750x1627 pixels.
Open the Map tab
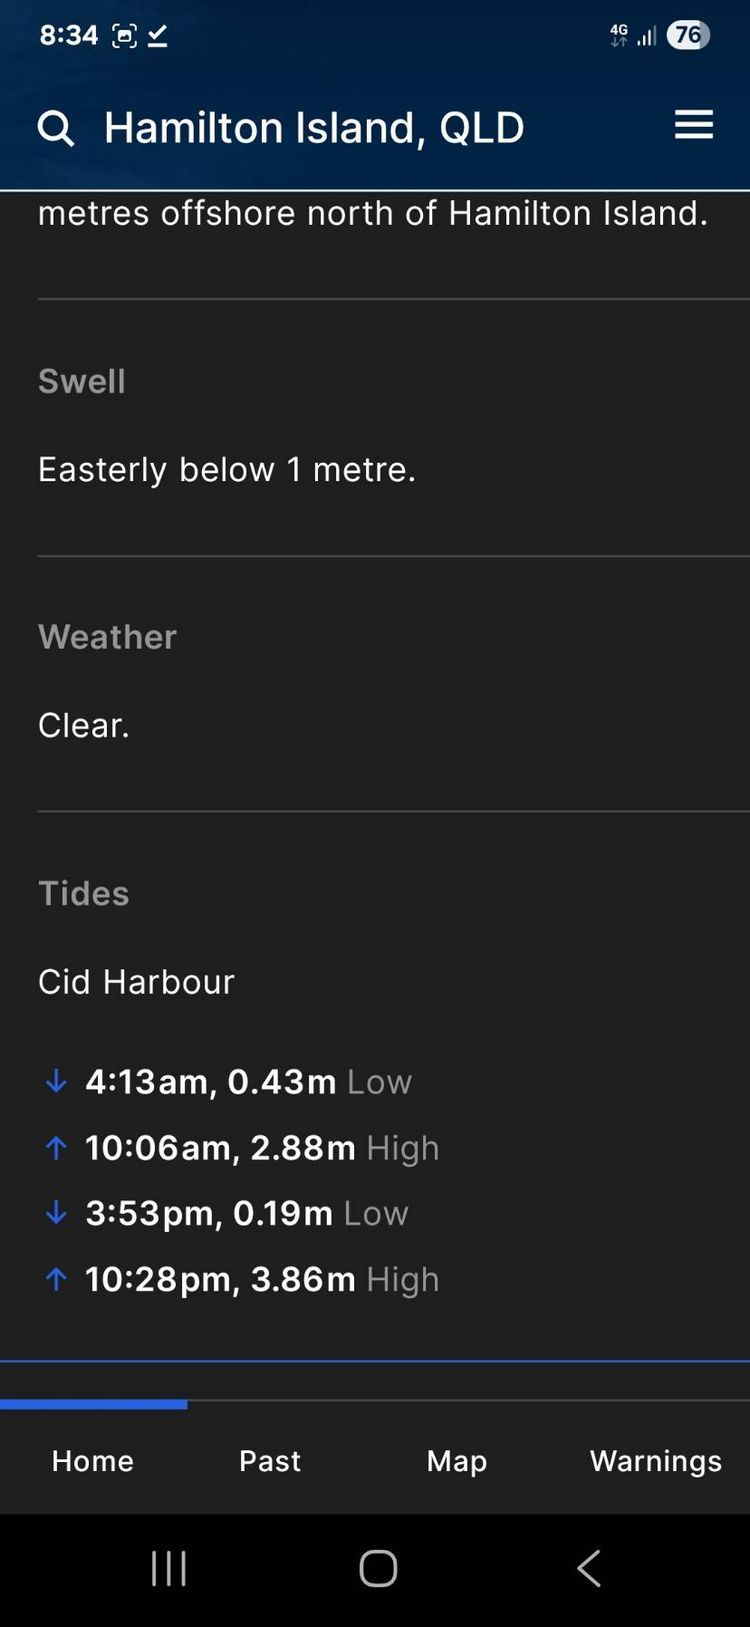coord(457,1461)
